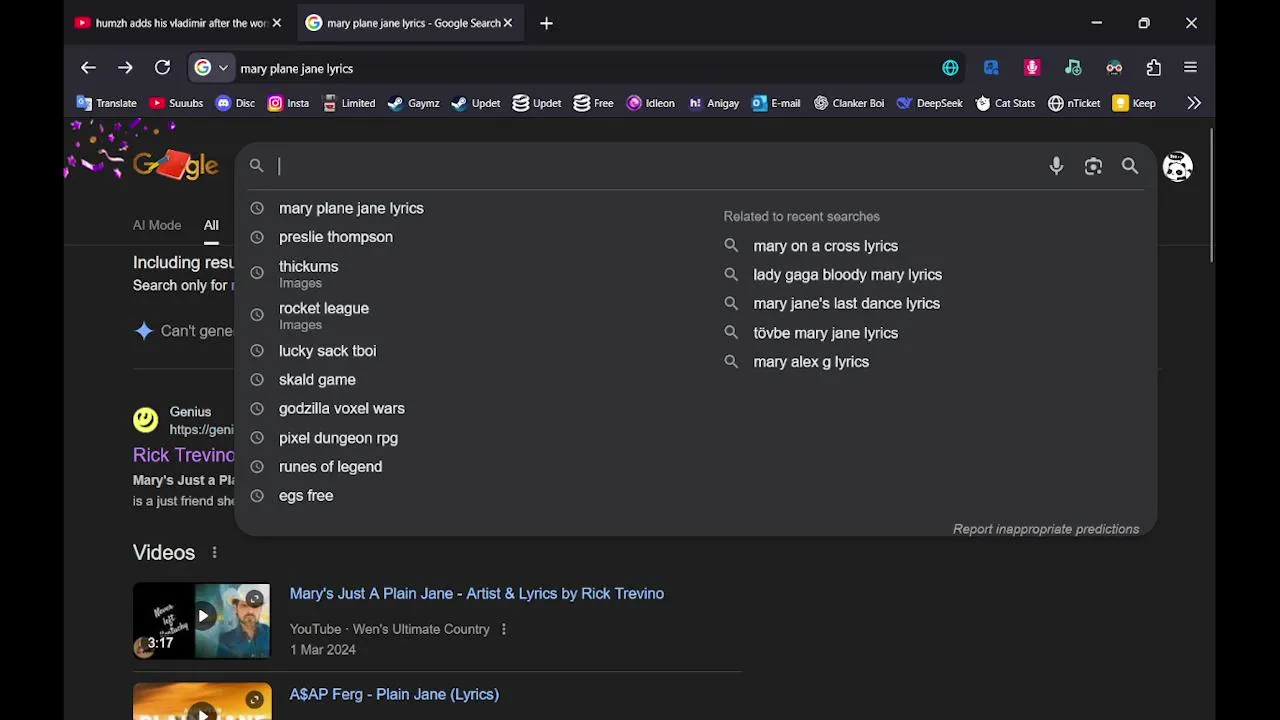Go back to the previous page
The width and height of the screenshot is (1280, 720).
[x=88, y=68]
